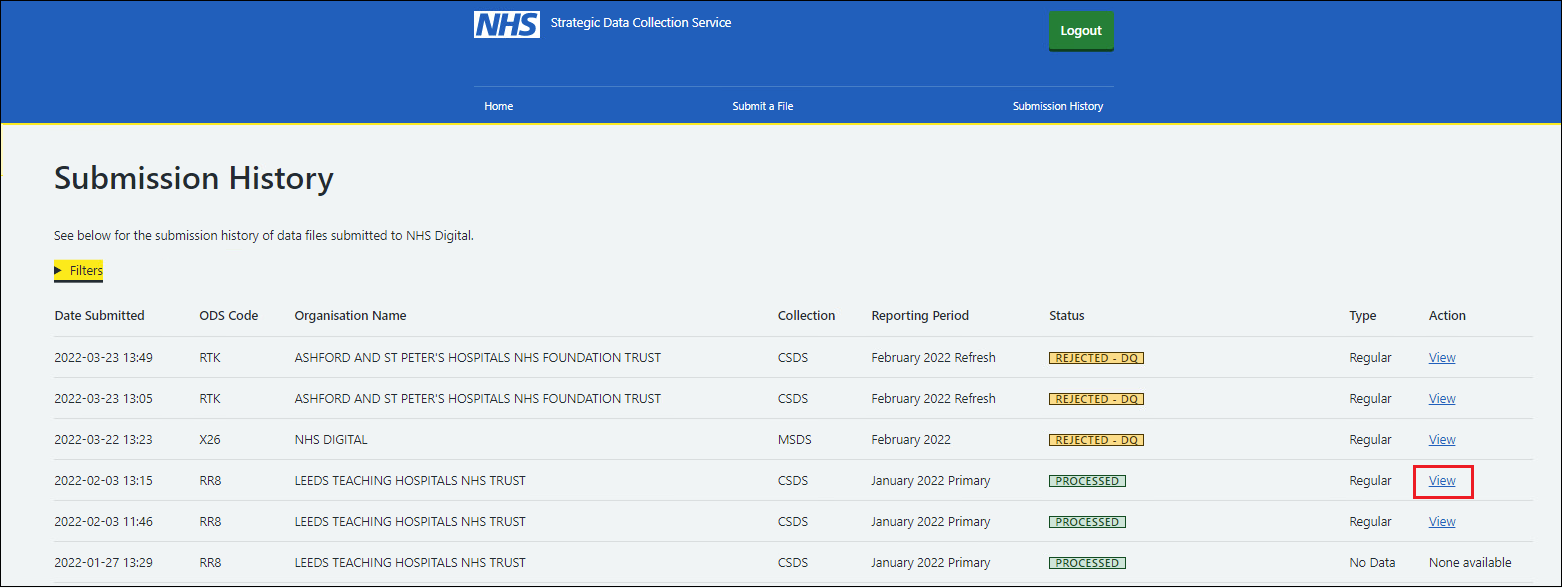Click the ODS Code column header
The image size is (1562, 588).
(x=228, y=316)
